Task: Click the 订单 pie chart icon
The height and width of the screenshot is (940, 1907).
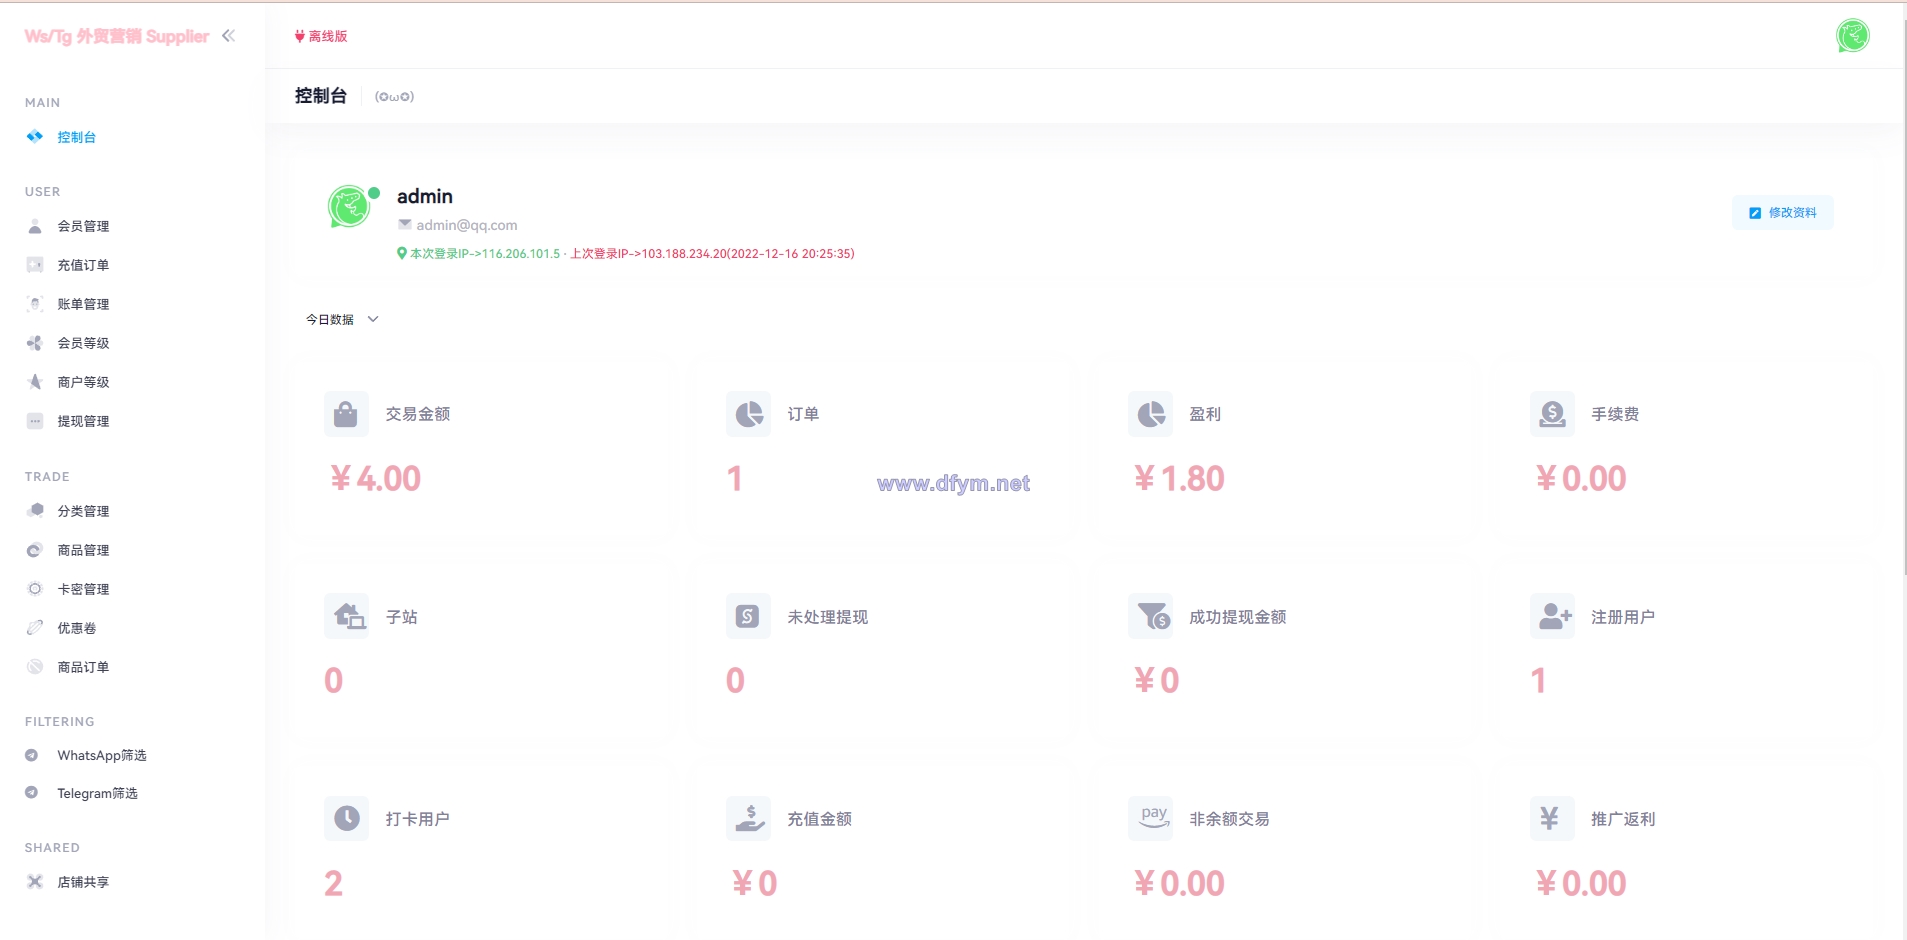Action: (748, 414)
